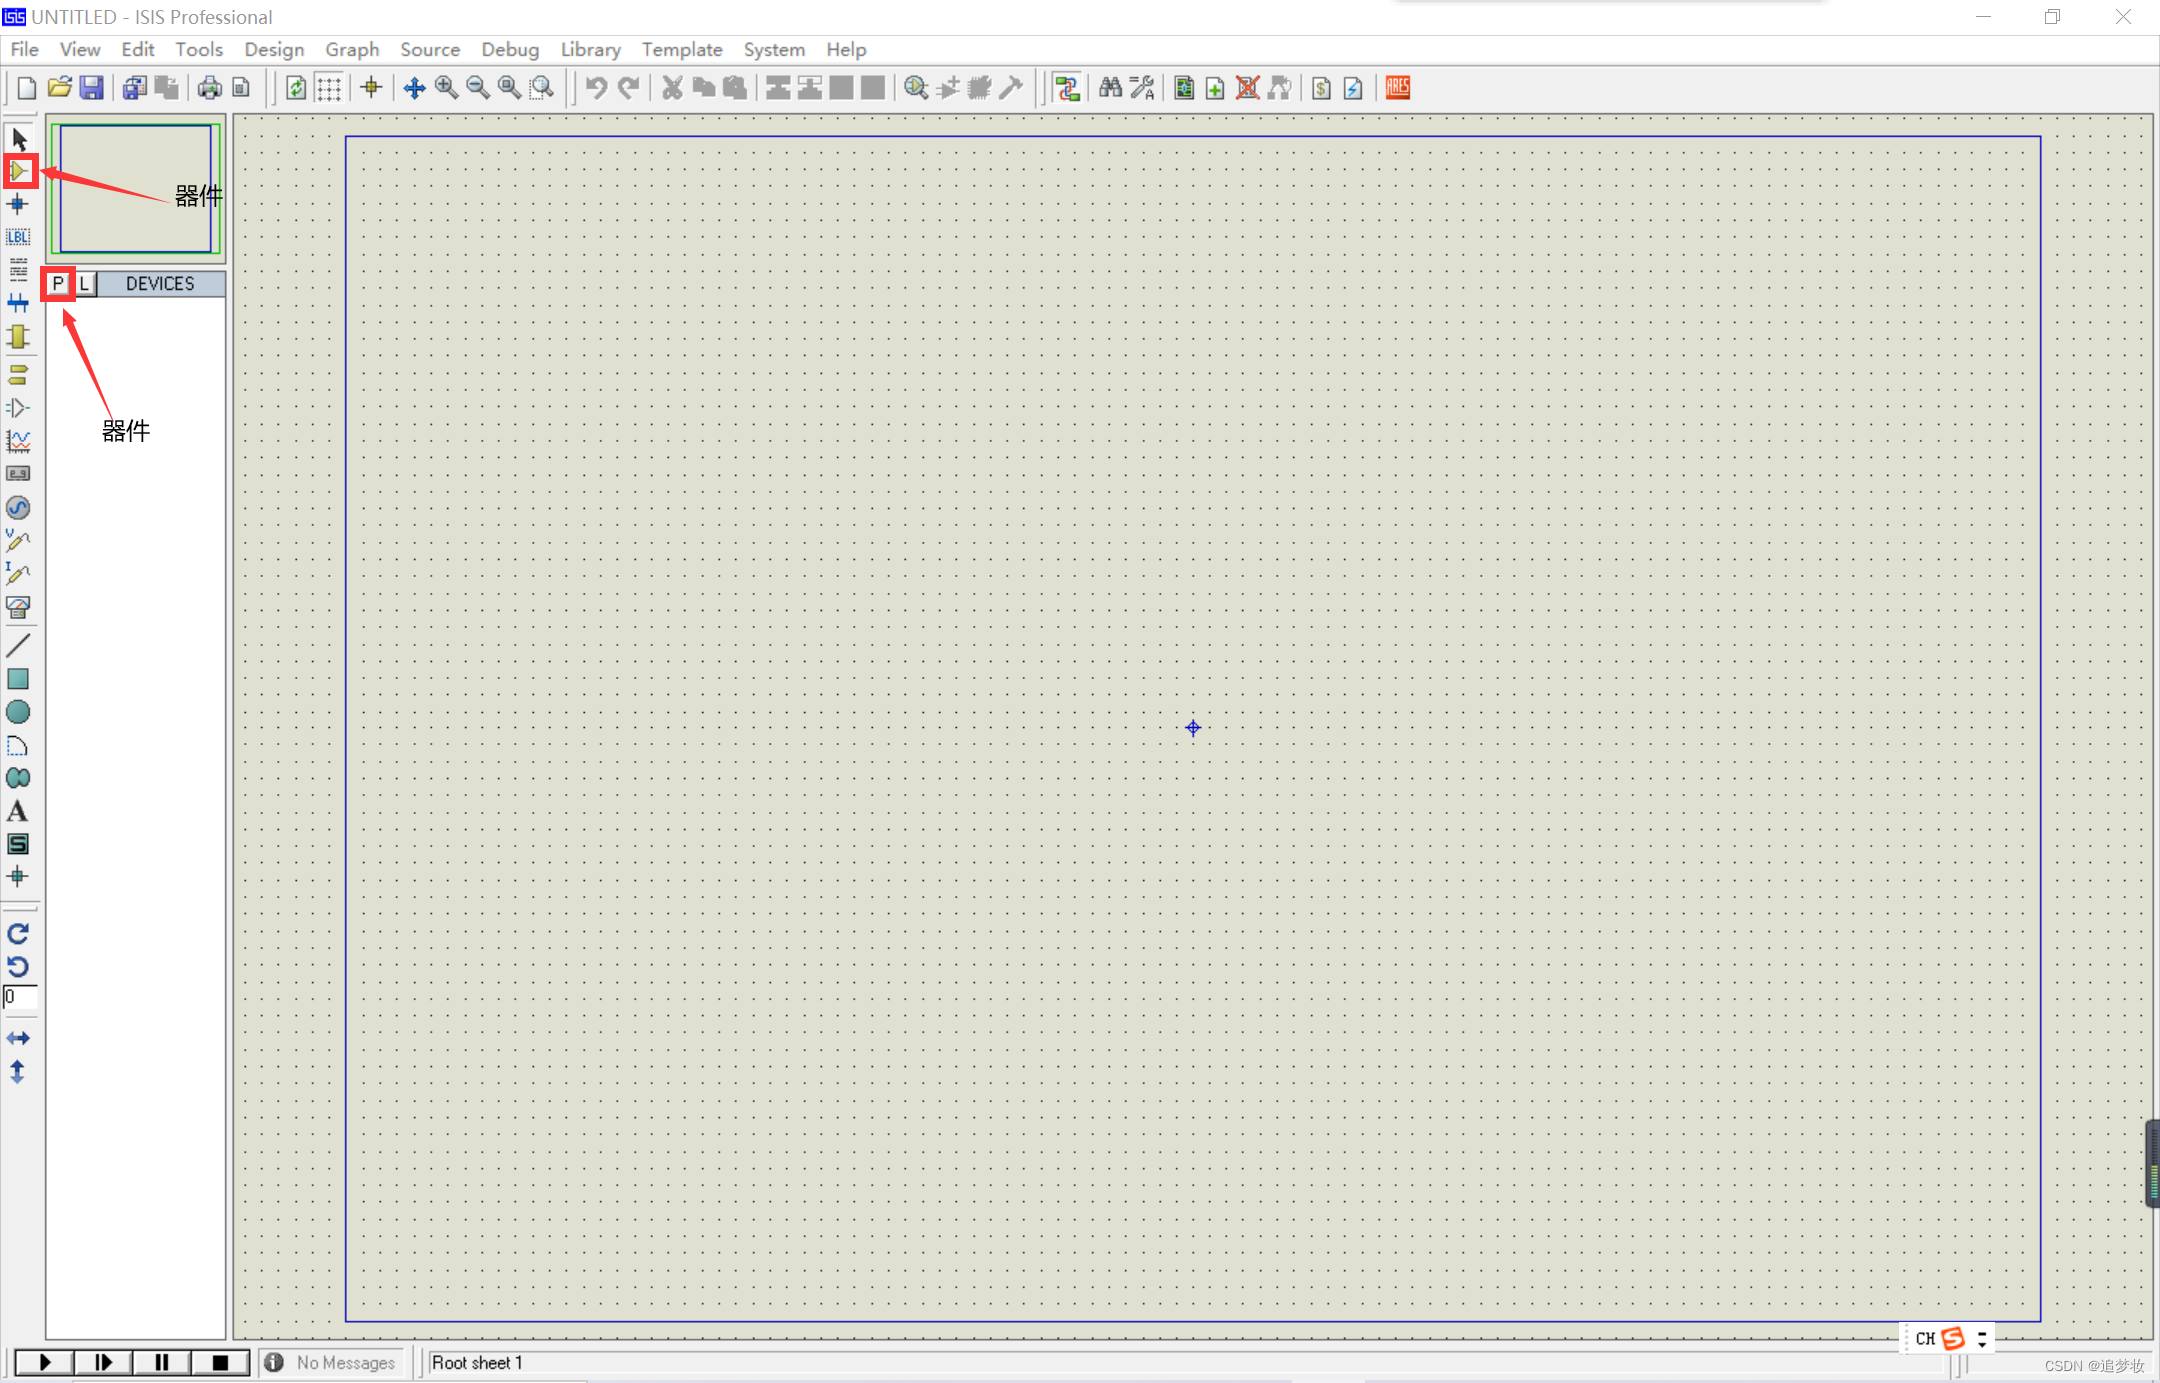Click the Sogou input method icon
The width and height of the screenshot is (2160, 1383).
coord(1953,1338)
